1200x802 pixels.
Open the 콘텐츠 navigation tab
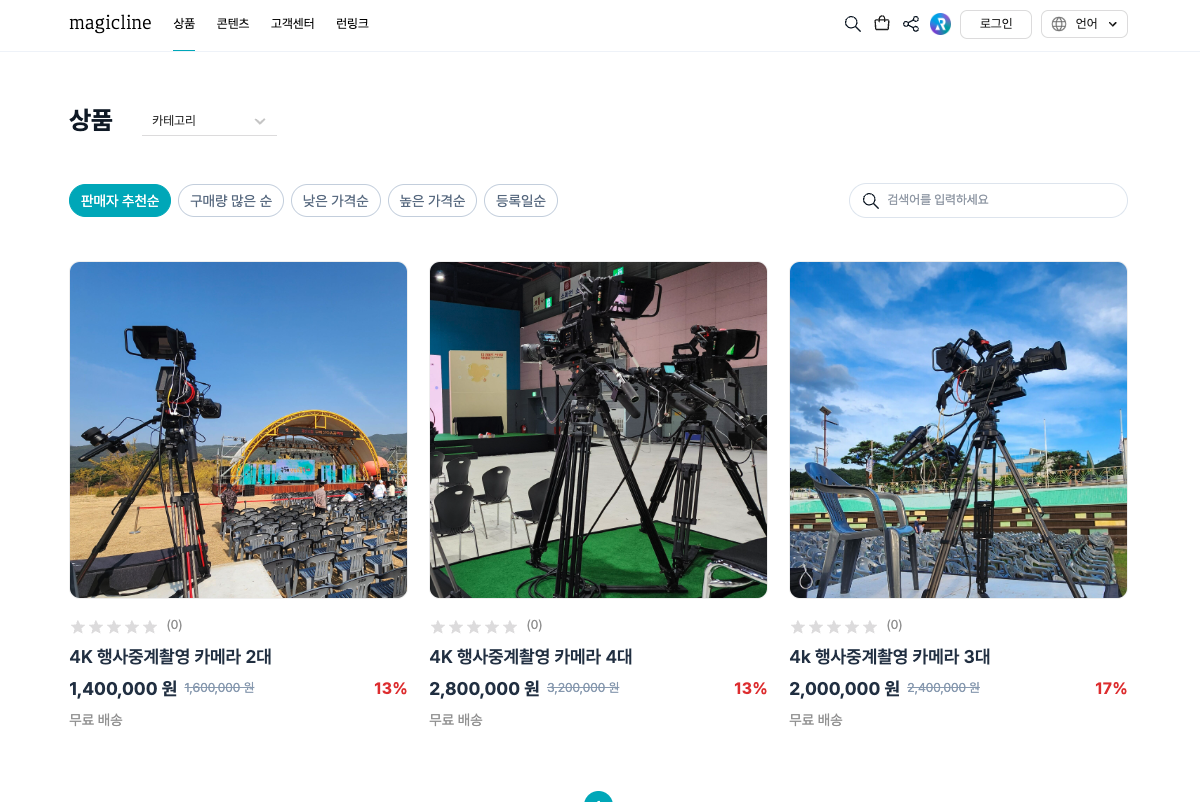[233, 24]
